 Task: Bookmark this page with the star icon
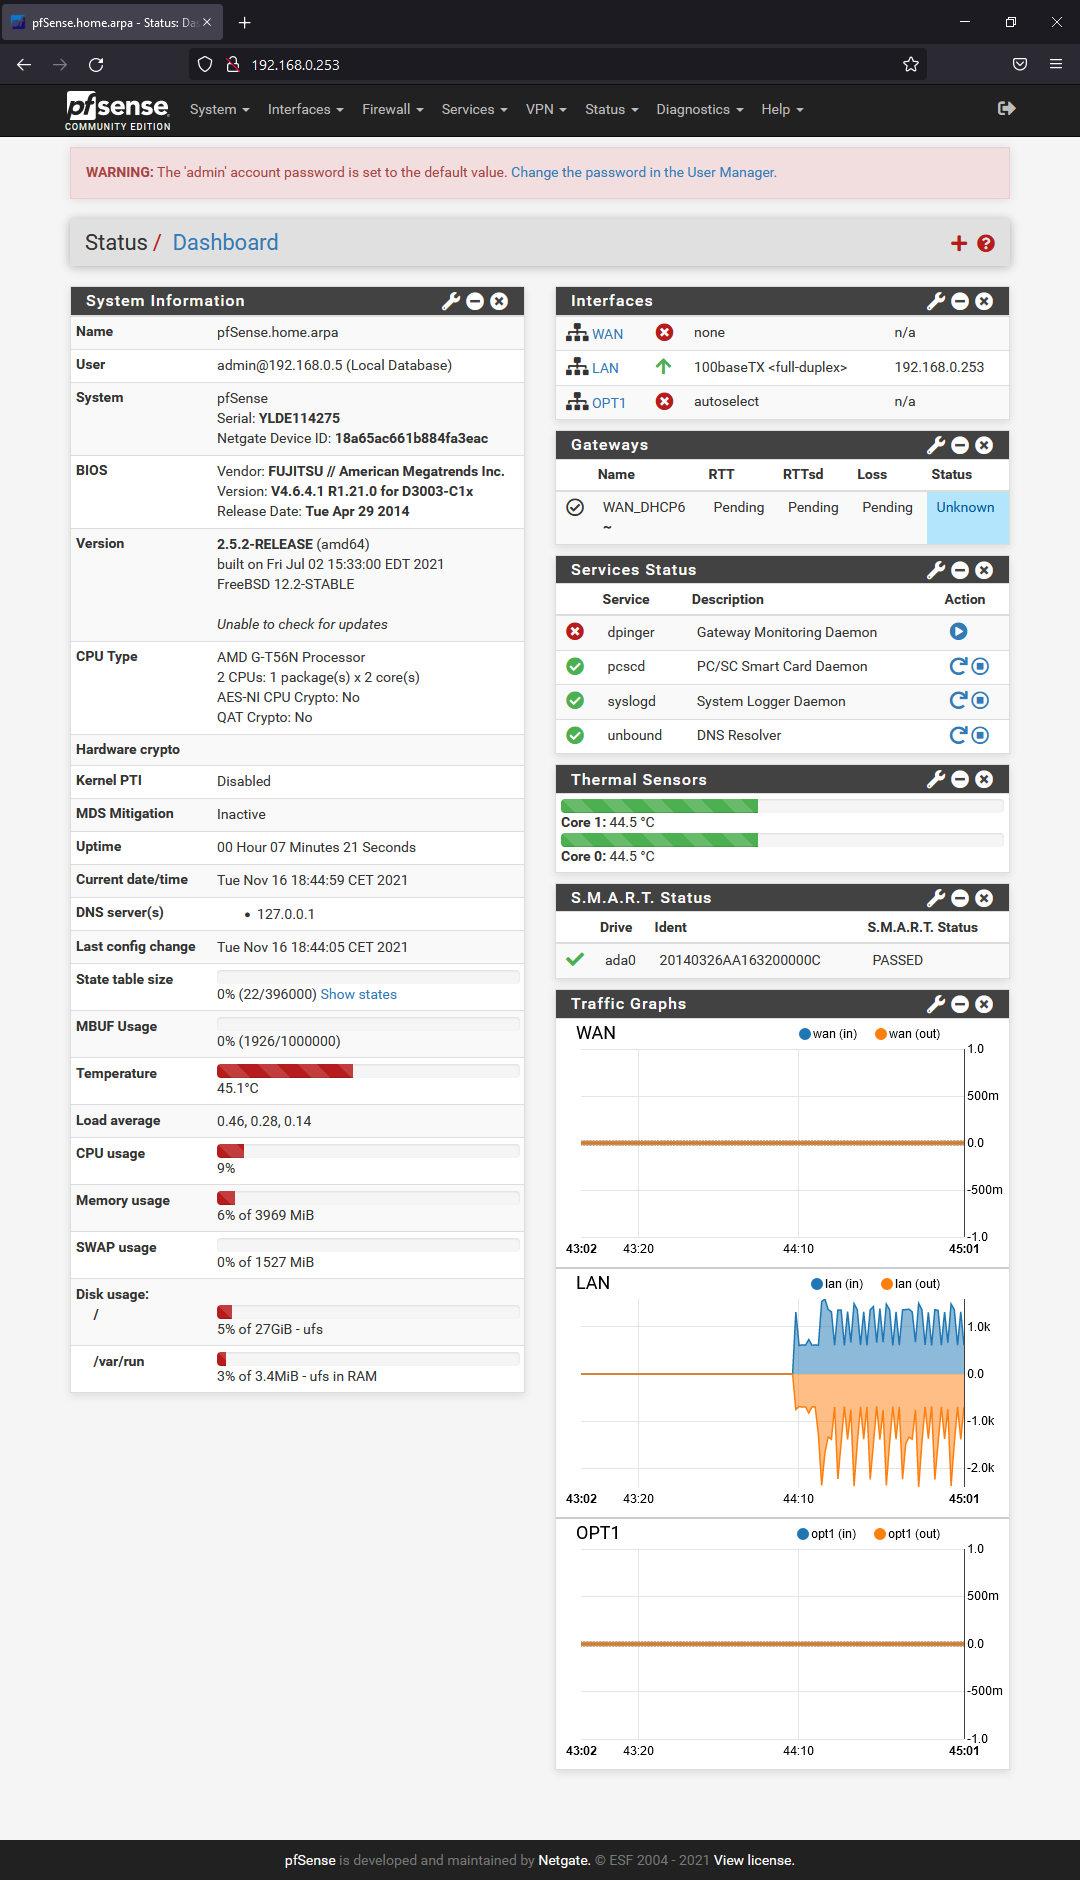point(910,64)
